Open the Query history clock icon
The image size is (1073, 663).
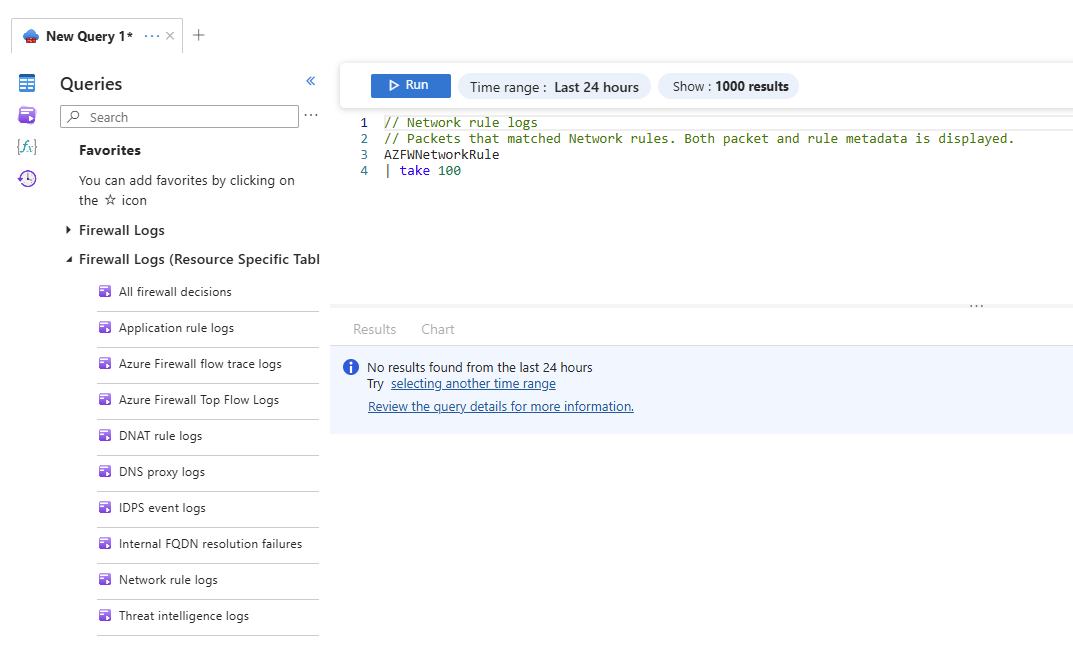27,179
